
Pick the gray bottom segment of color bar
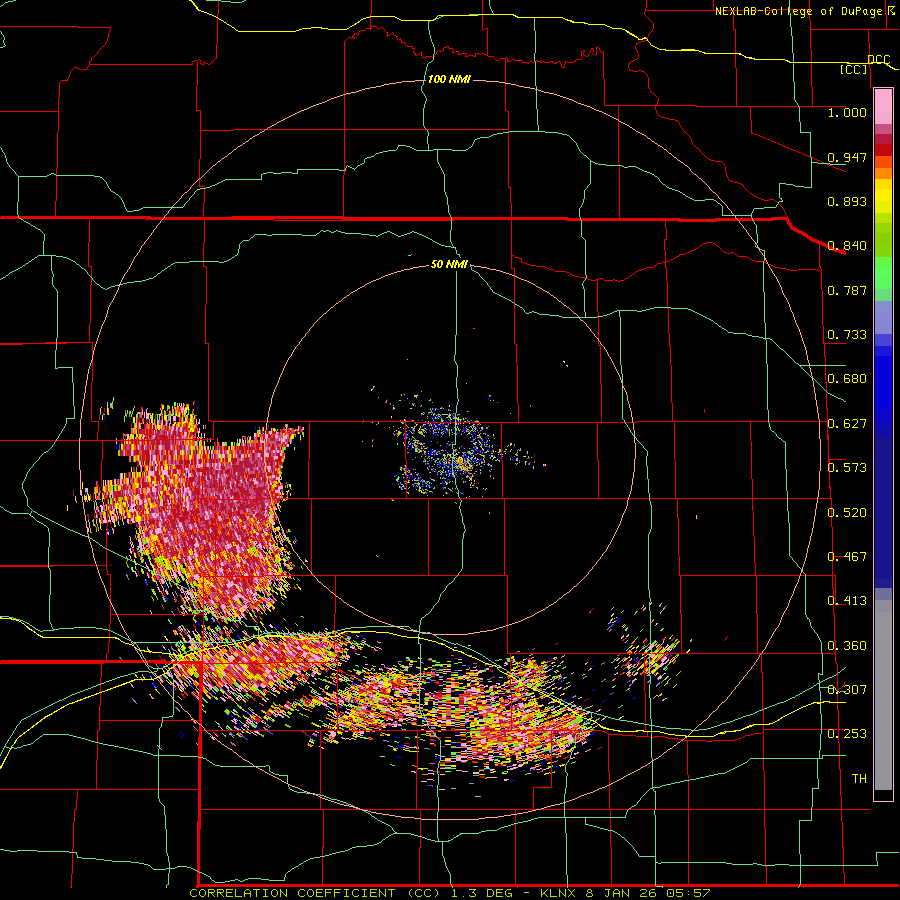coord(883,695)
